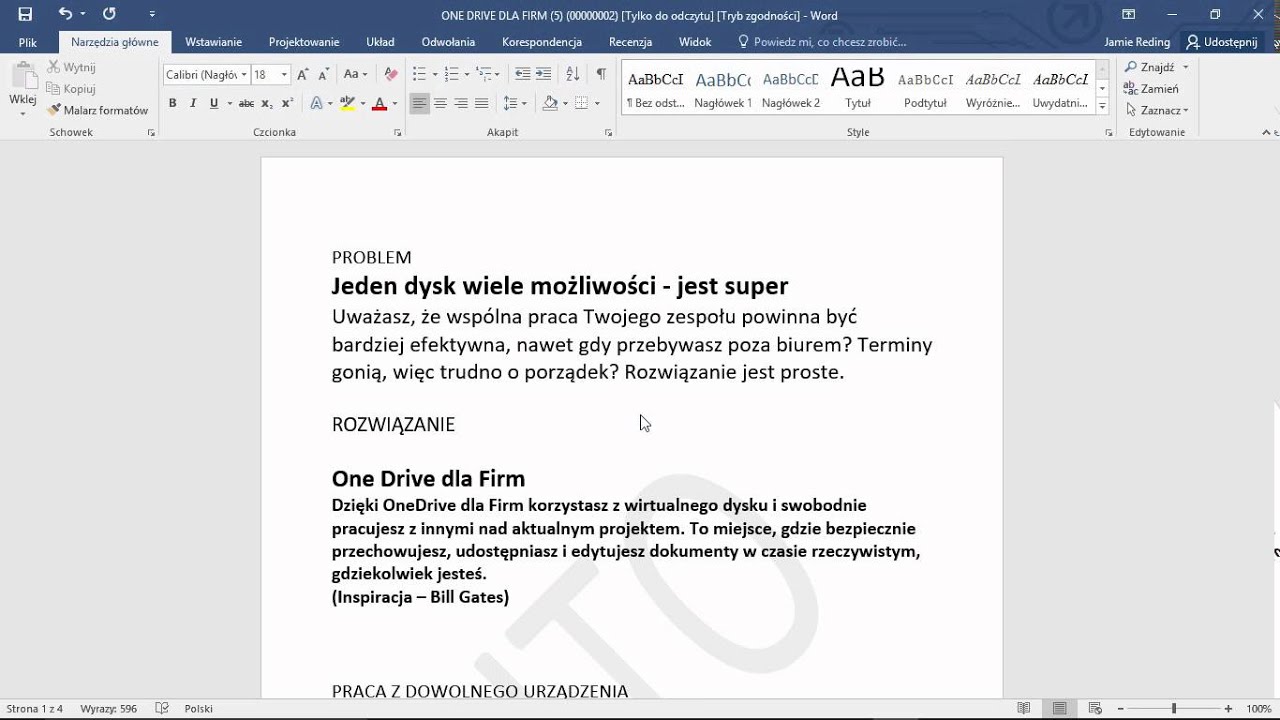Viewport: 1280px width, 720px height.
Task: Toggle Italic formatting
Action: 193,103
